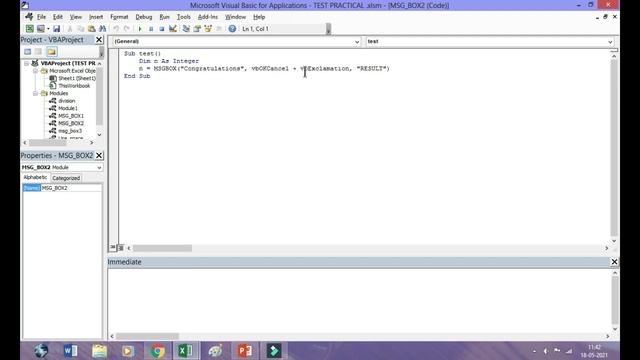Open the File menu
Viewport: 640px width, 360px height.
[41, 17]
